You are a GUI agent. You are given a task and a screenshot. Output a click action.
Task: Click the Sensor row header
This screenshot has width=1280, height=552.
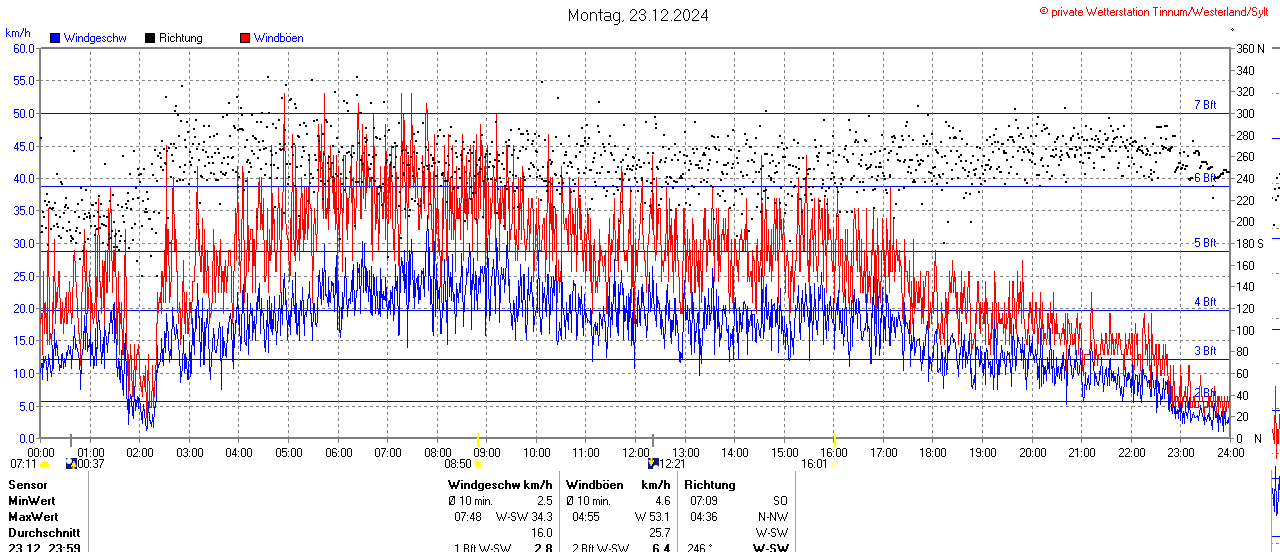(x=27, y=484)
